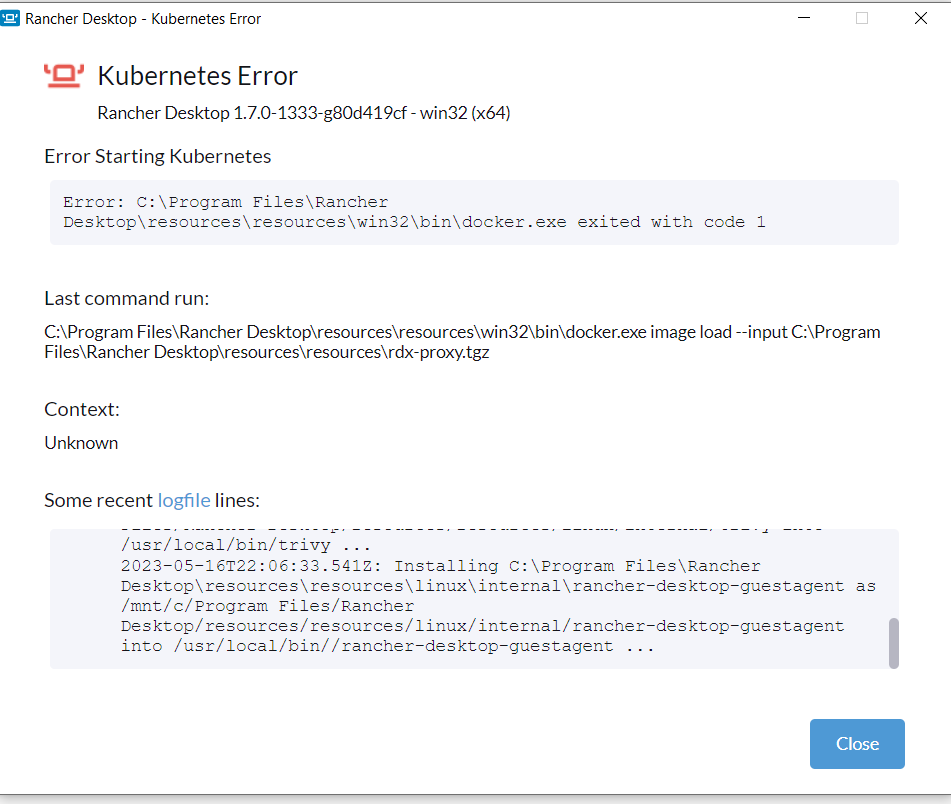This screenshot has height=804, width=951.
Task: Click the 'Error Starting Kubernetes' heading
Action: pos(157,156)
